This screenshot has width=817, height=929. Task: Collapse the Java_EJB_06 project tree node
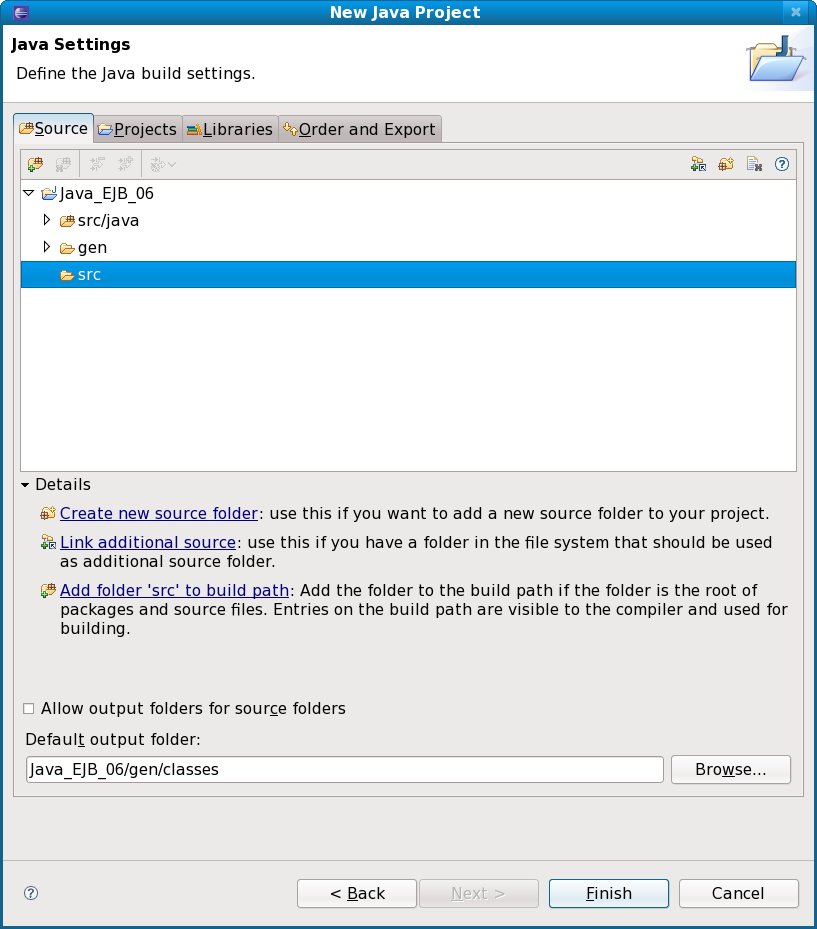point(29,193)
